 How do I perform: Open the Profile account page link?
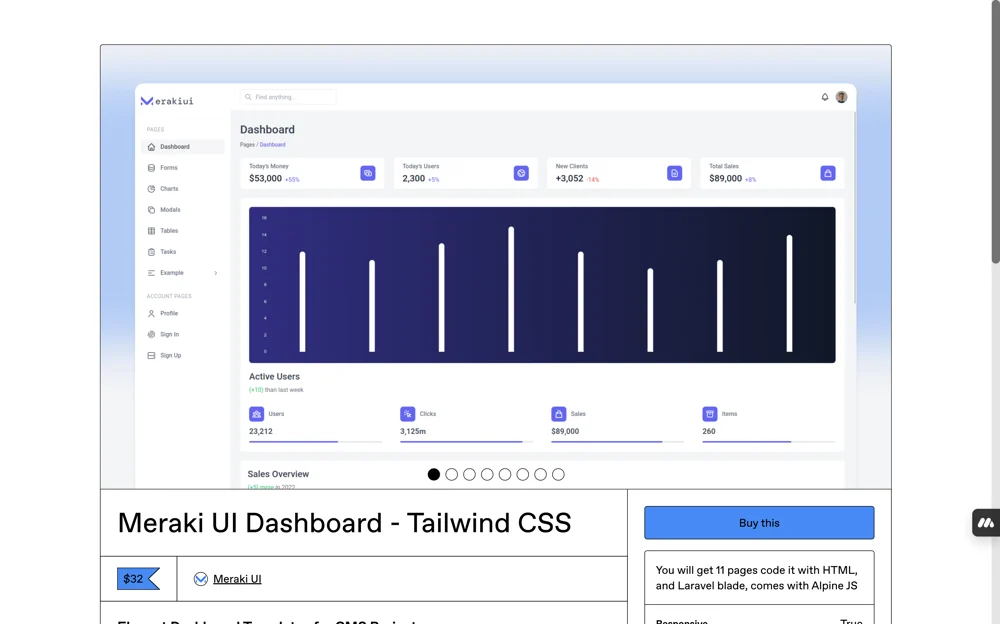[x=183, y=314]
